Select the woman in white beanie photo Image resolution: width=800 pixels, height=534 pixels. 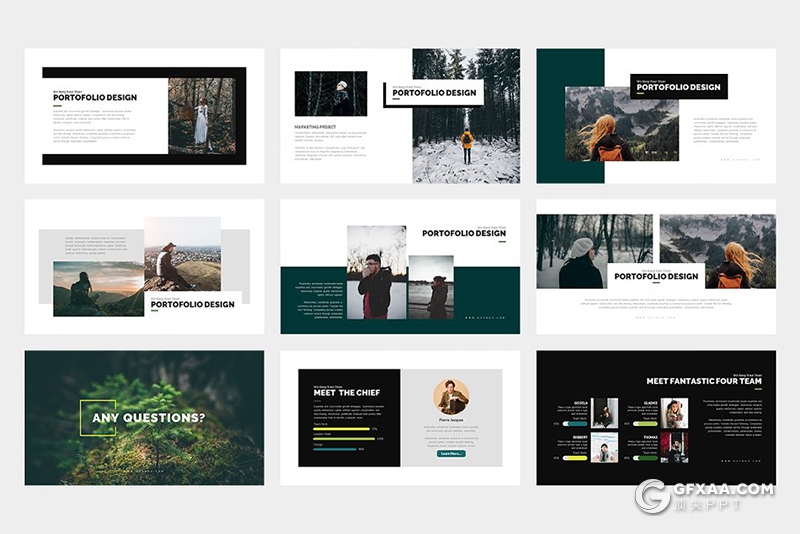tap(594, 251)
